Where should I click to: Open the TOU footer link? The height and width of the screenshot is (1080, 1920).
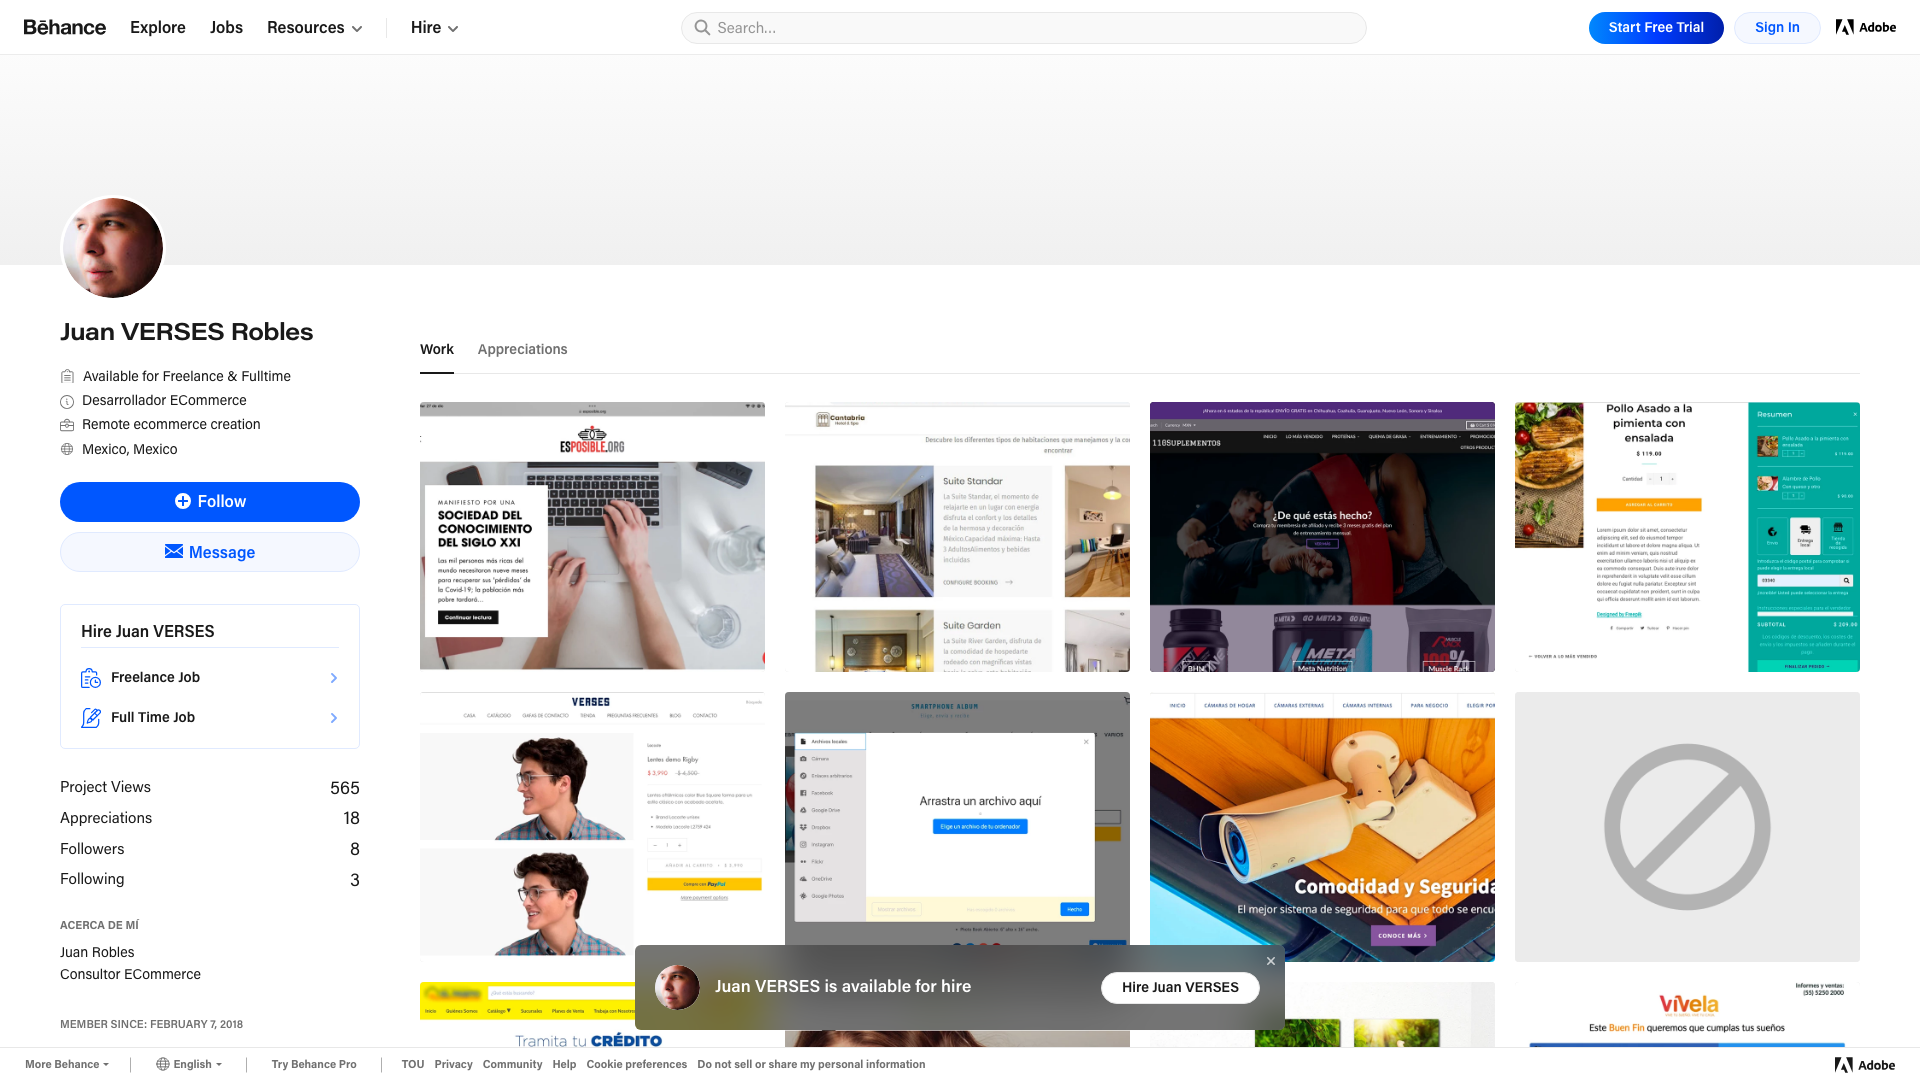click(413, 1064)
